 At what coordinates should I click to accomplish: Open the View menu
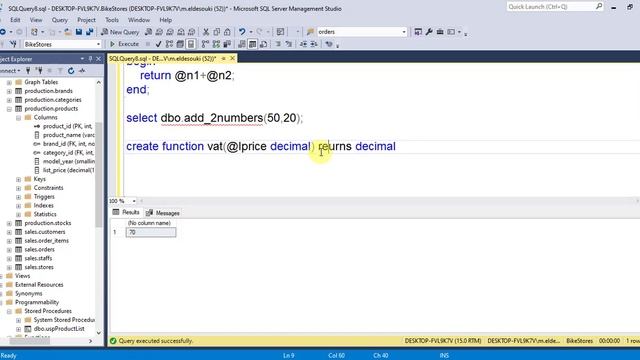point(36,20)
